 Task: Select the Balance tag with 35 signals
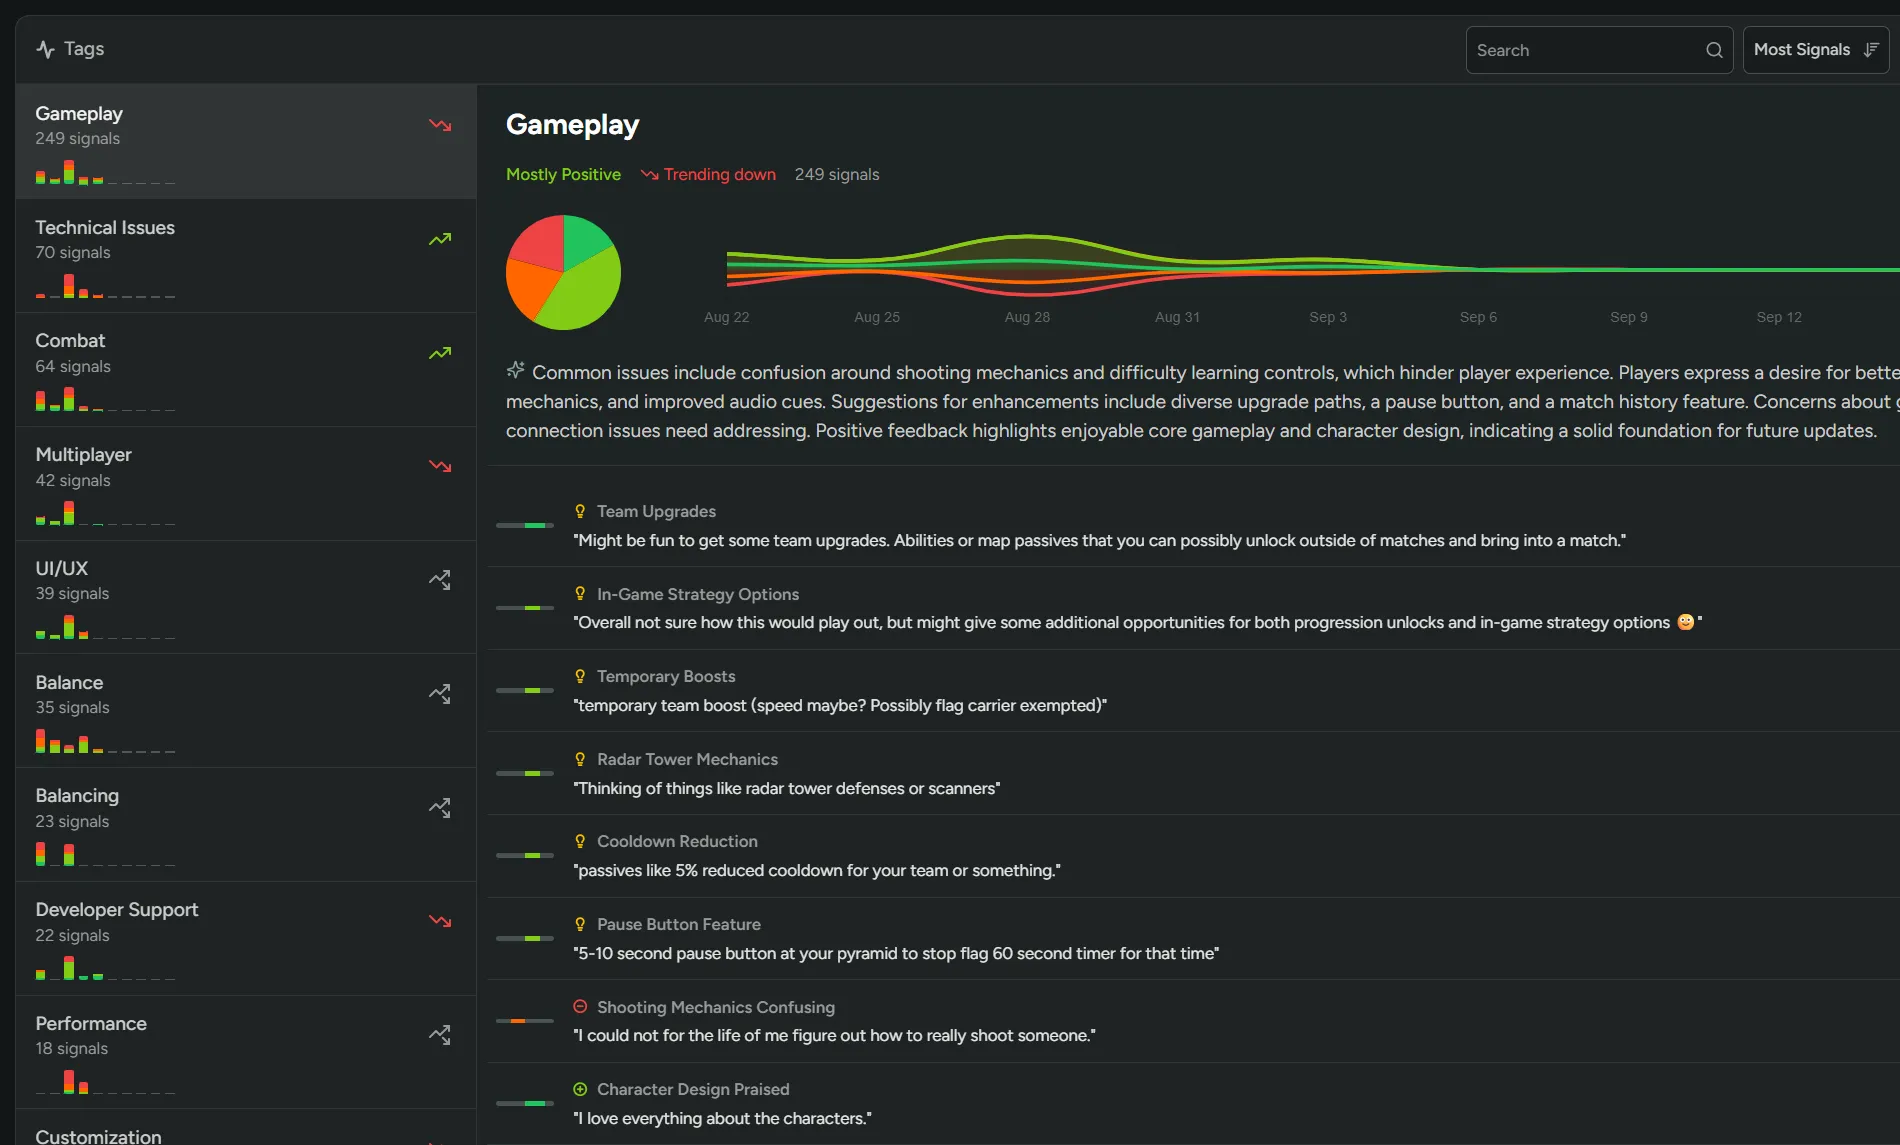246,711
